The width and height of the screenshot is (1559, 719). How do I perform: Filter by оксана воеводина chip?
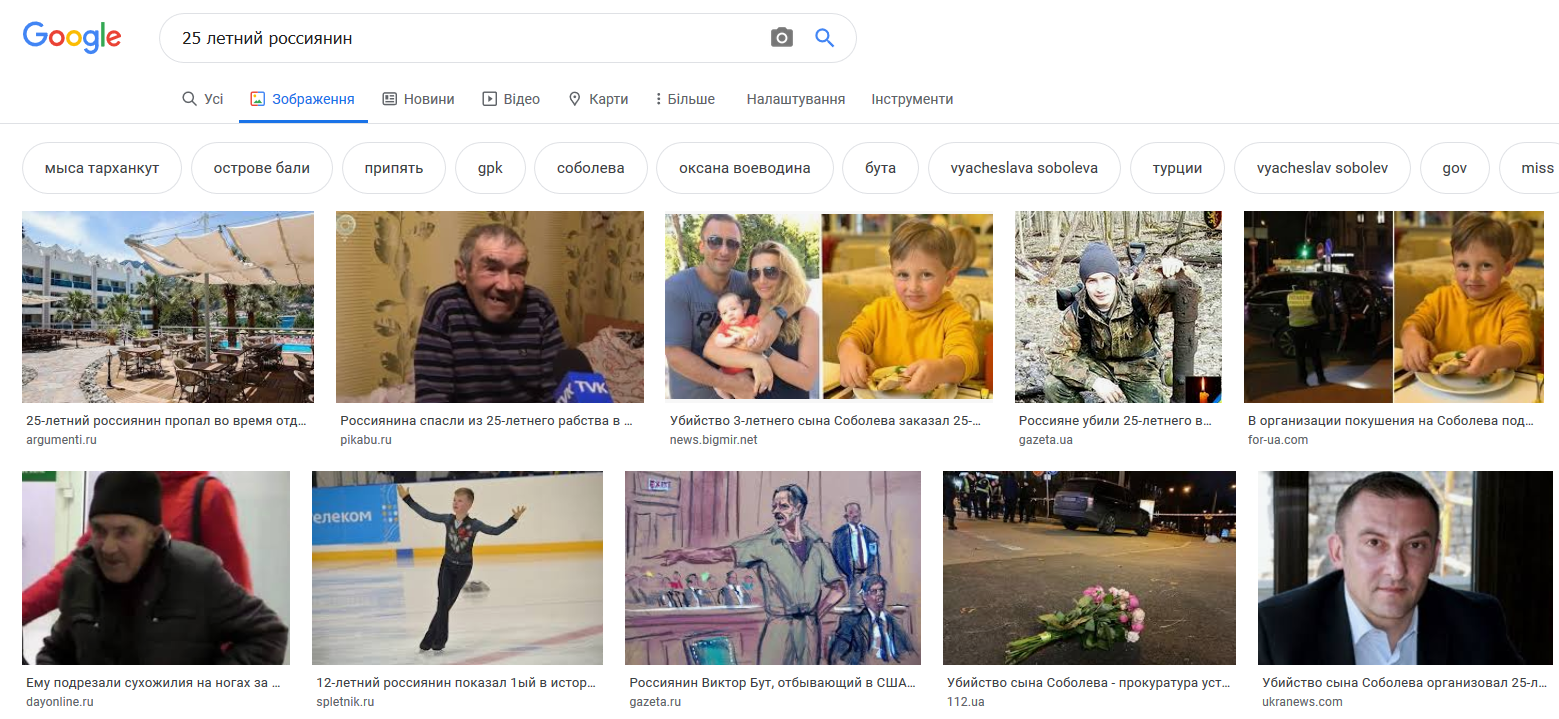coord(743,168)
